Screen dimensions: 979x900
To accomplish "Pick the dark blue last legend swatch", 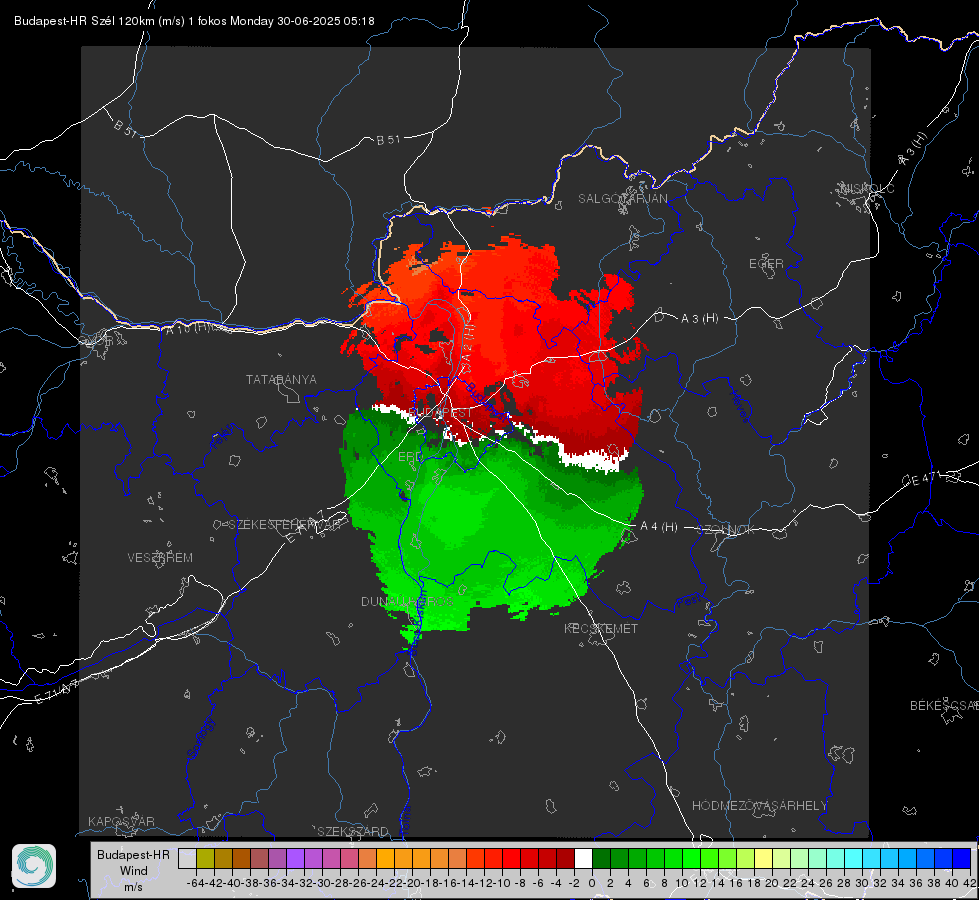I will click(962, 858).
